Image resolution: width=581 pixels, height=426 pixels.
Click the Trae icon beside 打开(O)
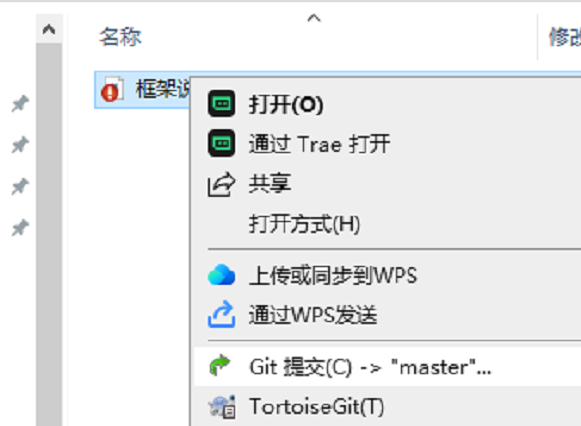click(221, 103)
